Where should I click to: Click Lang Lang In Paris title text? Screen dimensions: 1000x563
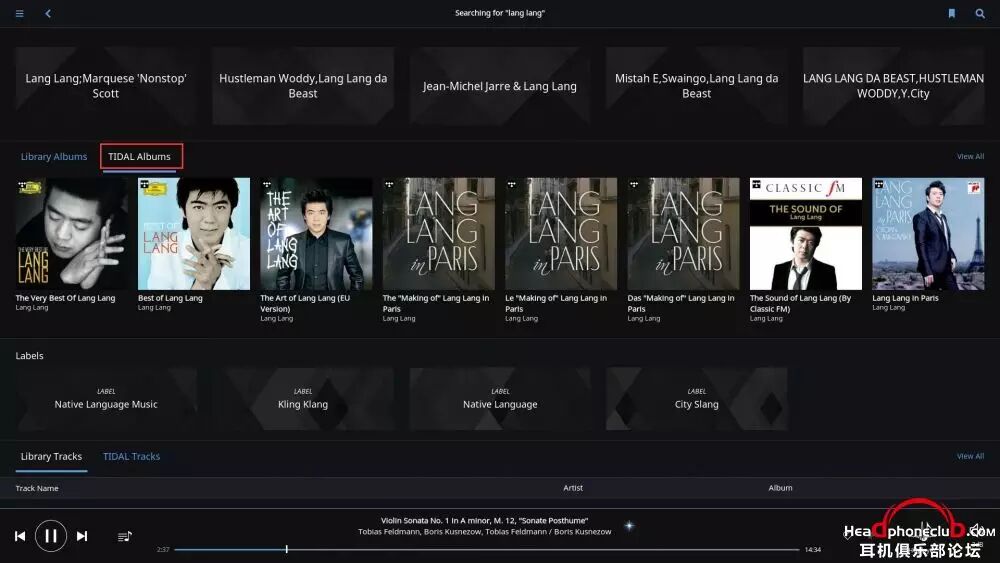(x=906, y=298)
